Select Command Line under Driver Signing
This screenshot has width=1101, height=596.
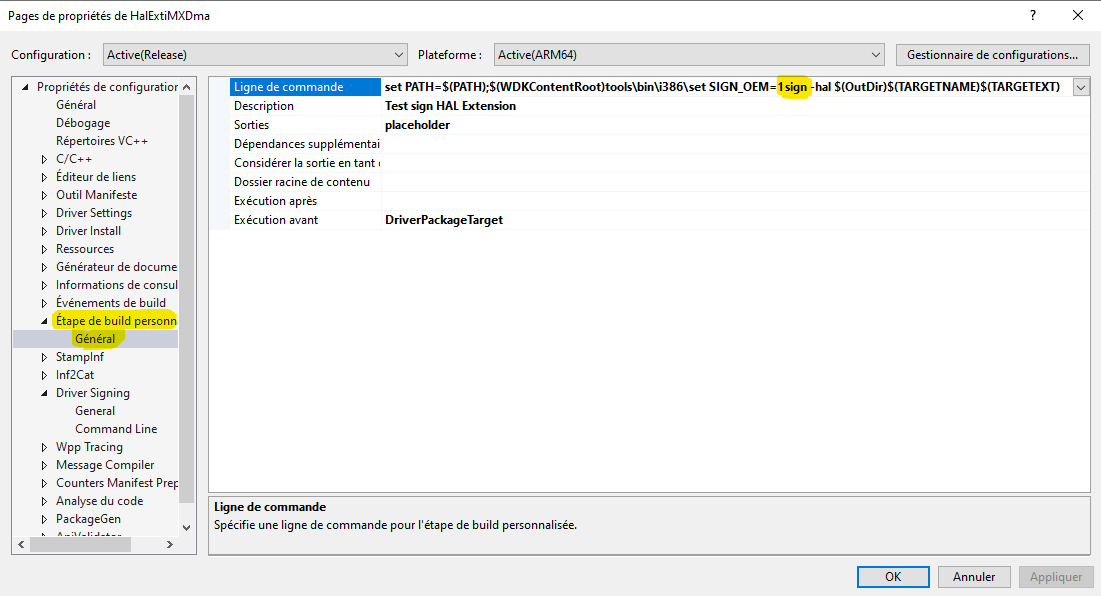[116, 428]
